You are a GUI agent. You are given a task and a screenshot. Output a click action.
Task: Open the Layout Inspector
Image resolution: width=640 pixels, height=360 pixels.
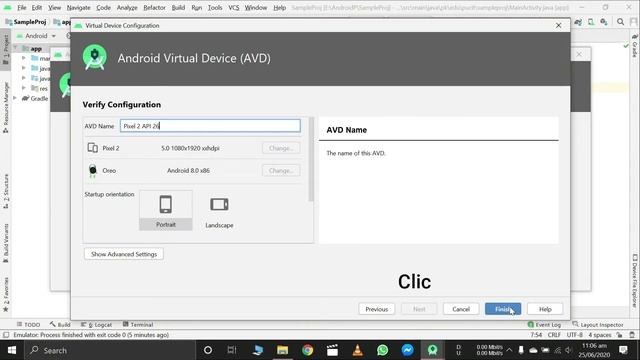[598, 324]
